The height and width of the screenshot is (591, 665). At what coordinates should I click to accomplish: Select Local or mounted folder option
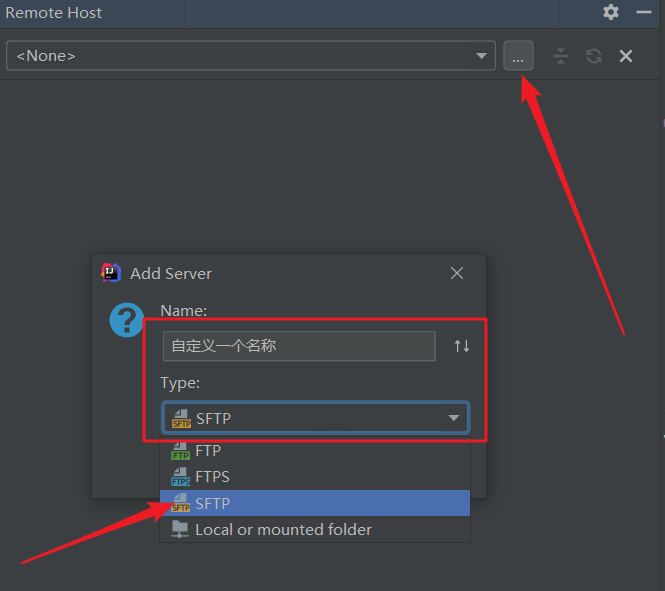tap(283, 529)
